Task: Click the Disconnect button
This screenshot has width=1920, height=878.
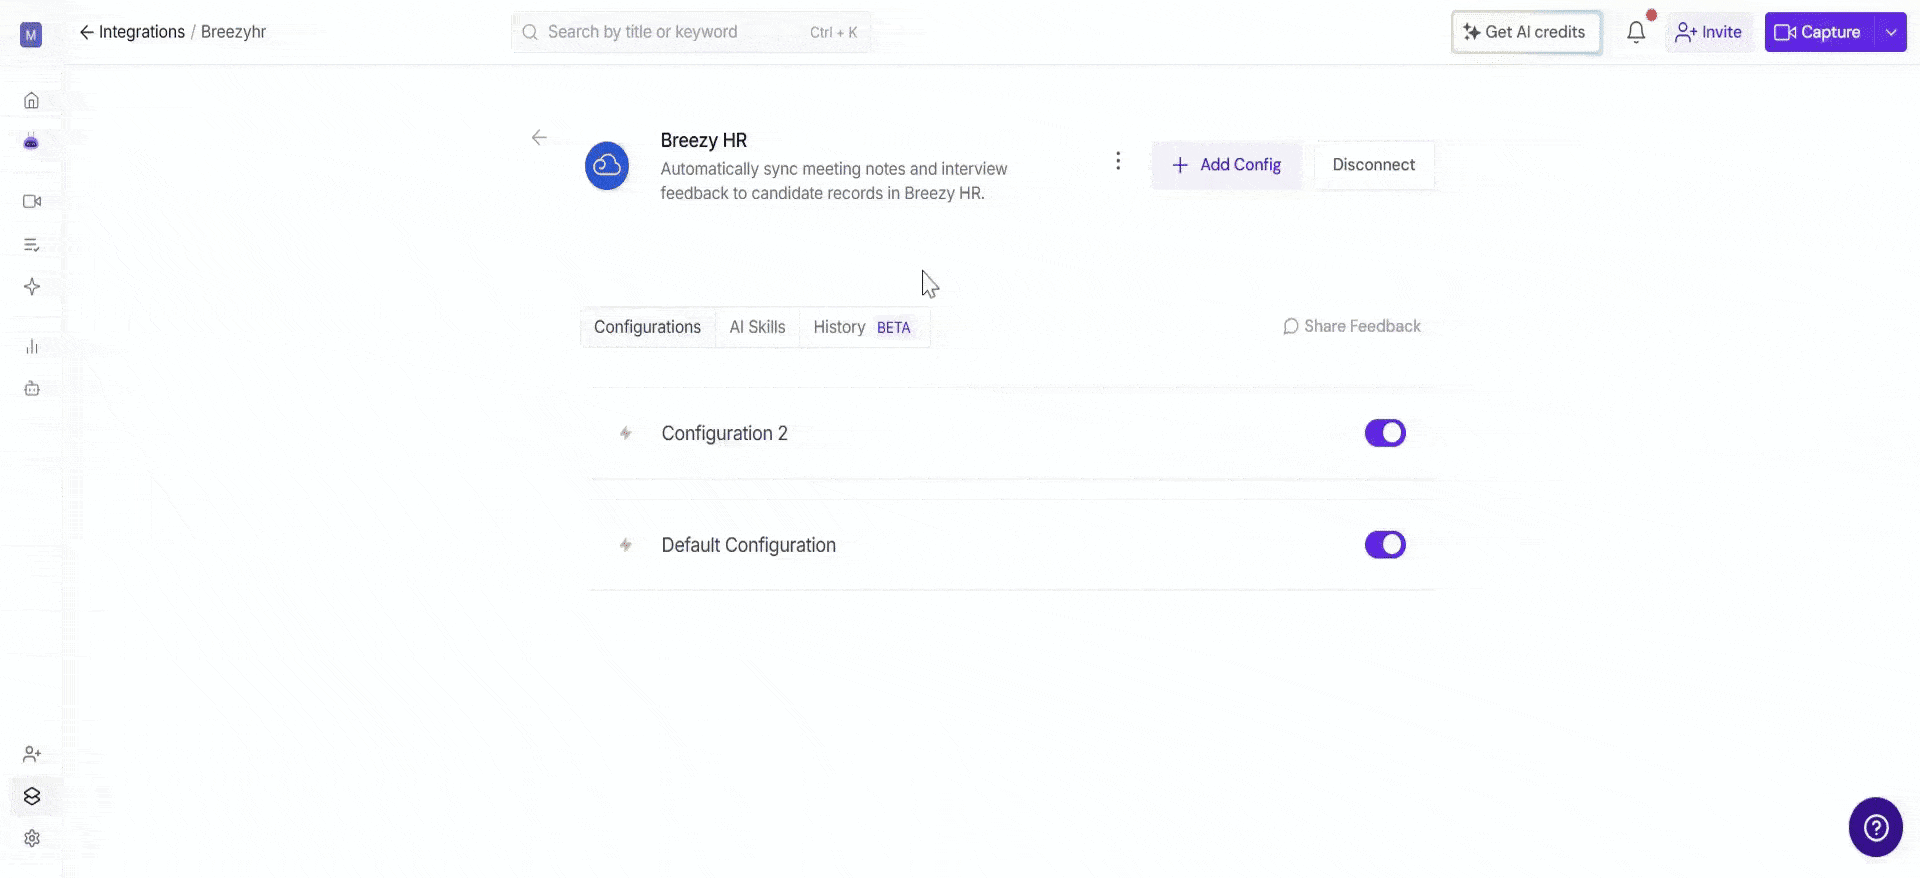Action: 1373,165
